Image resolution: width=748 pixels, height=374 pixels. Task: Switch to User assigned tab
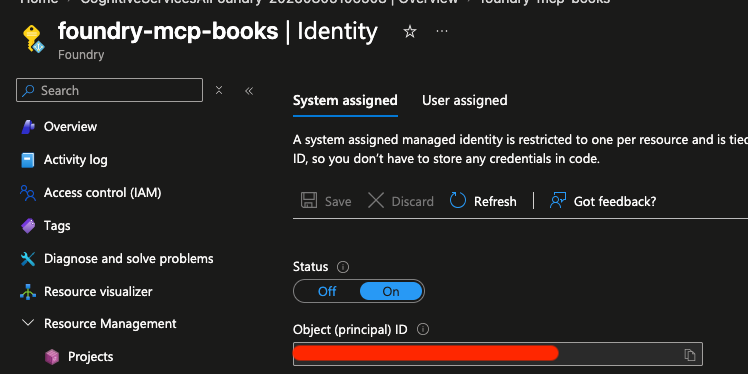[x=465, y=101]
